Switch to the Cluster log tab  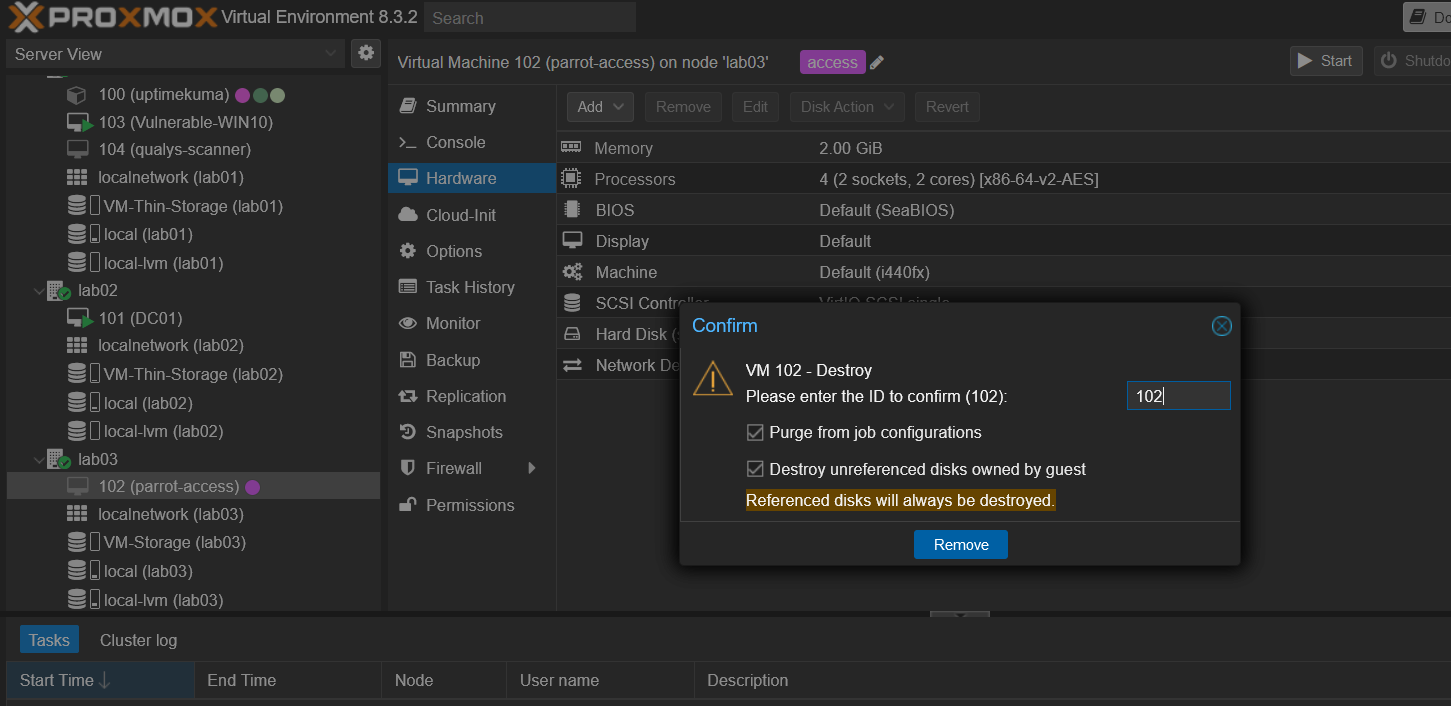pyautogui.click(x=138, y=640)
